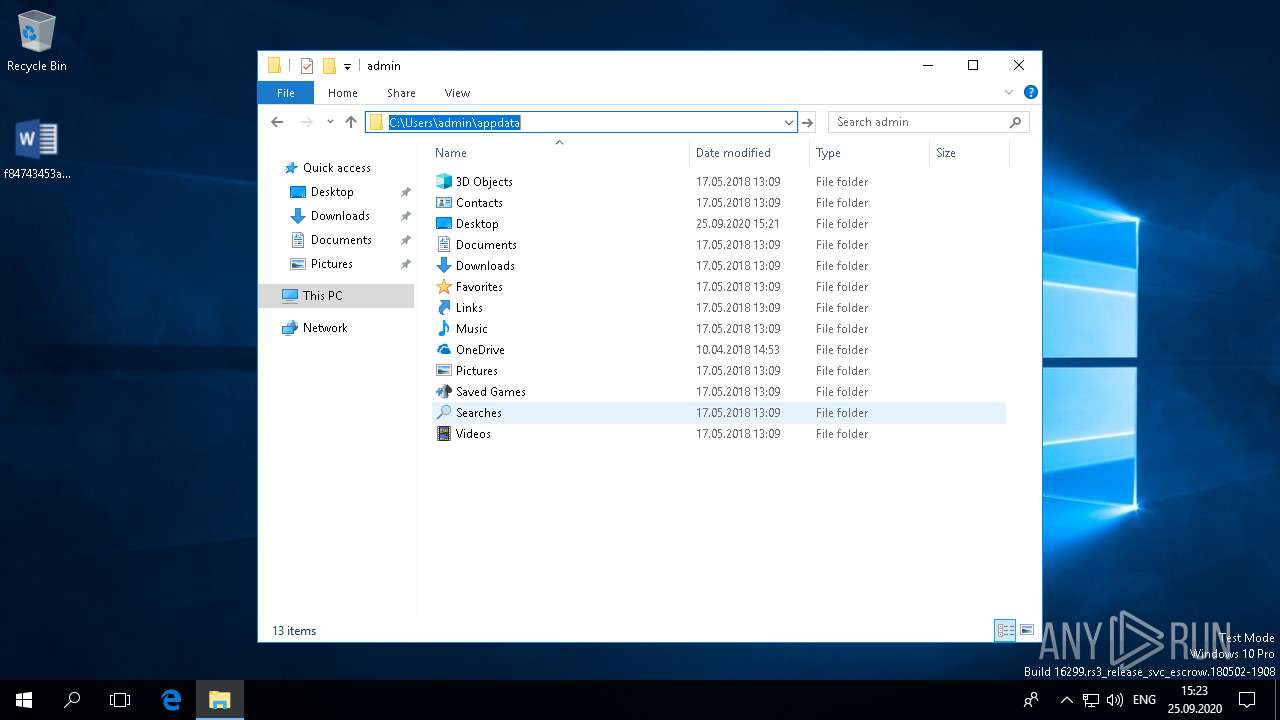The height and width of the screenshot is (720, 1280).
Task: Open the address bar history dropdown
Action: click(x=789, y=122)
